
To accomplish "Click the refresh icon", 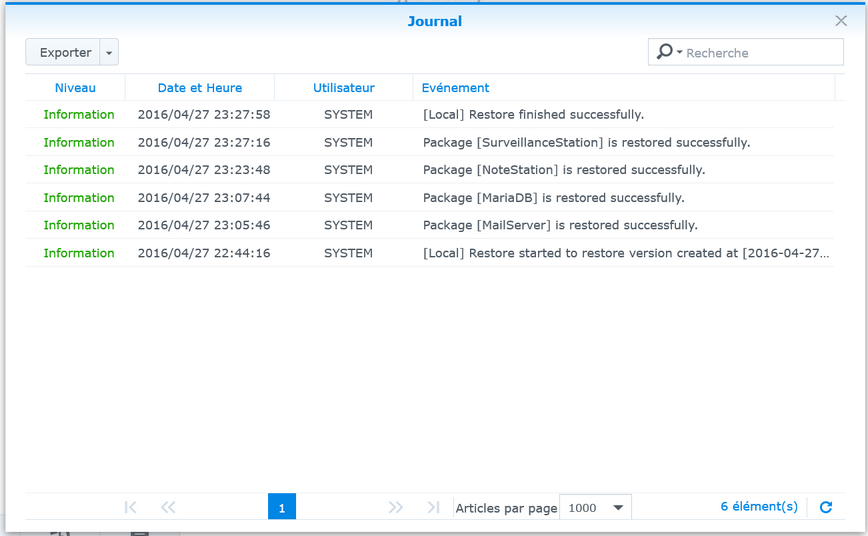I will coord(826,507).
